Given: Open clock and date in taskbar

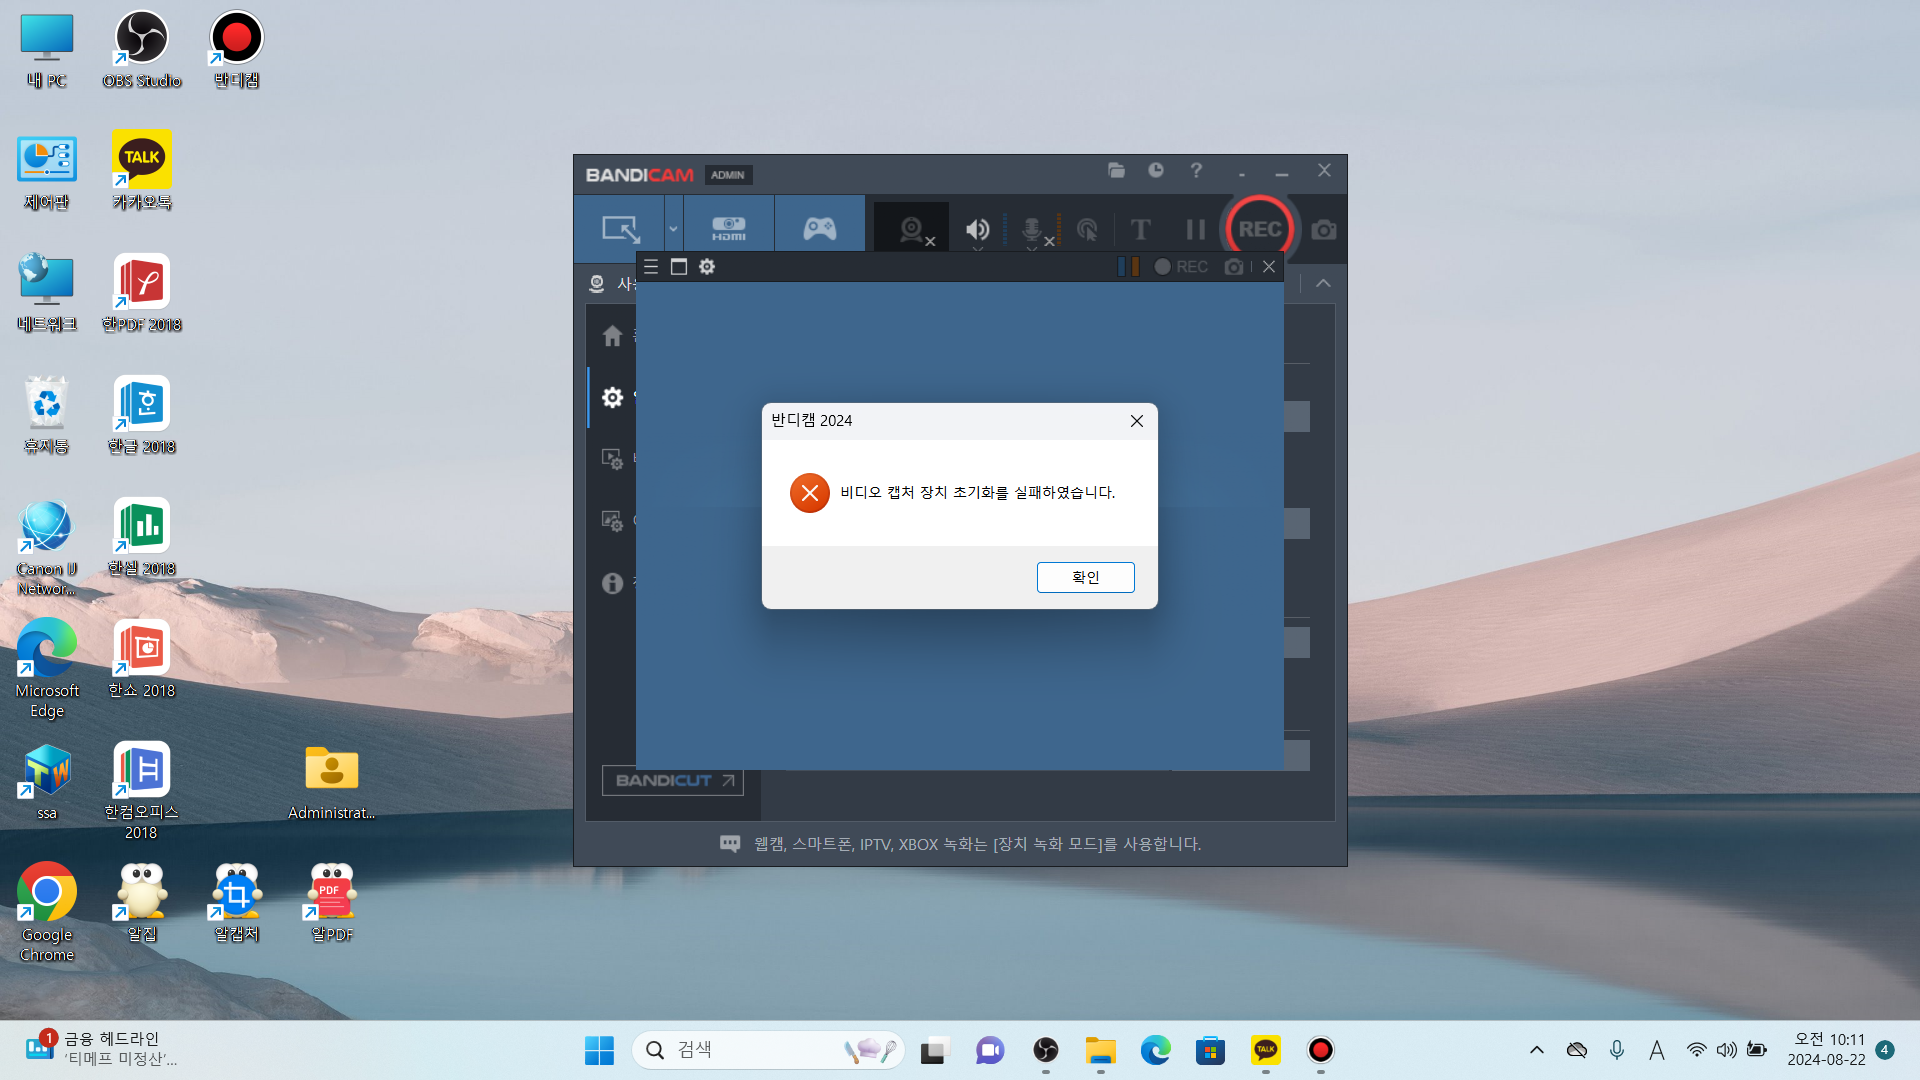Looking at the screenshot, I should pos(1826,1050).
